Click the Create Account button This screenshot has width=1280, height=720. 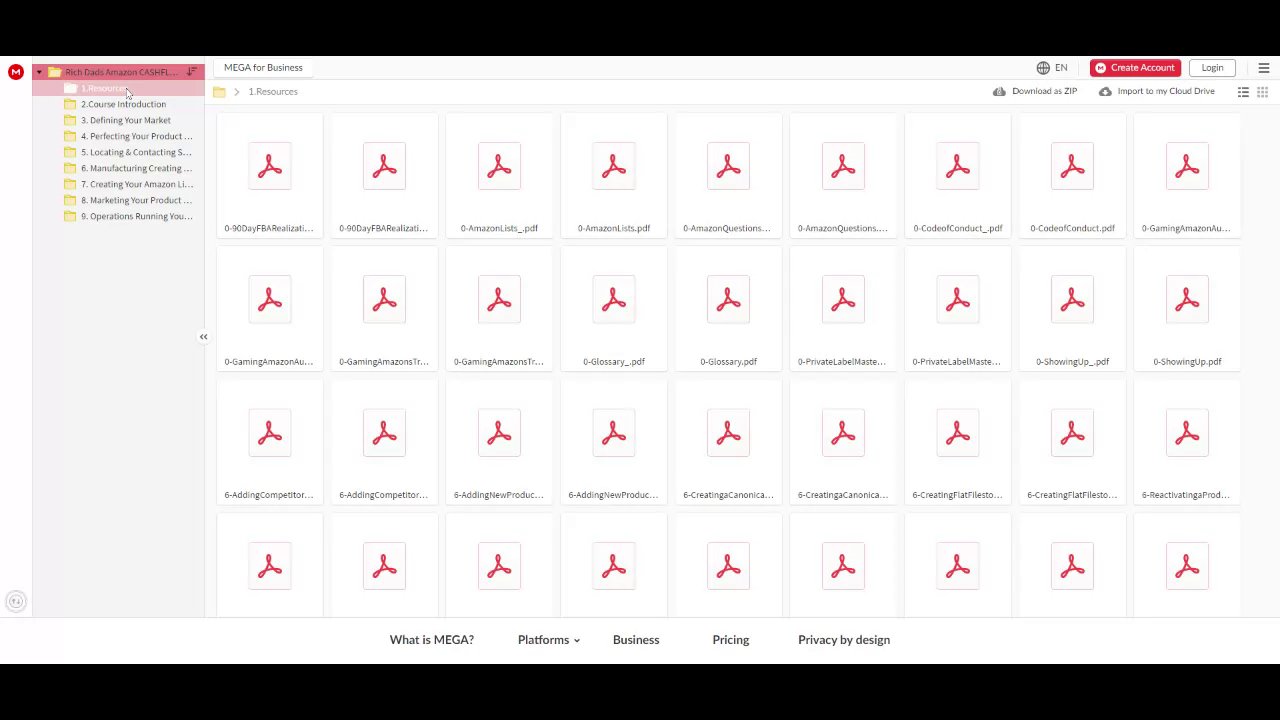[1135, 68]
